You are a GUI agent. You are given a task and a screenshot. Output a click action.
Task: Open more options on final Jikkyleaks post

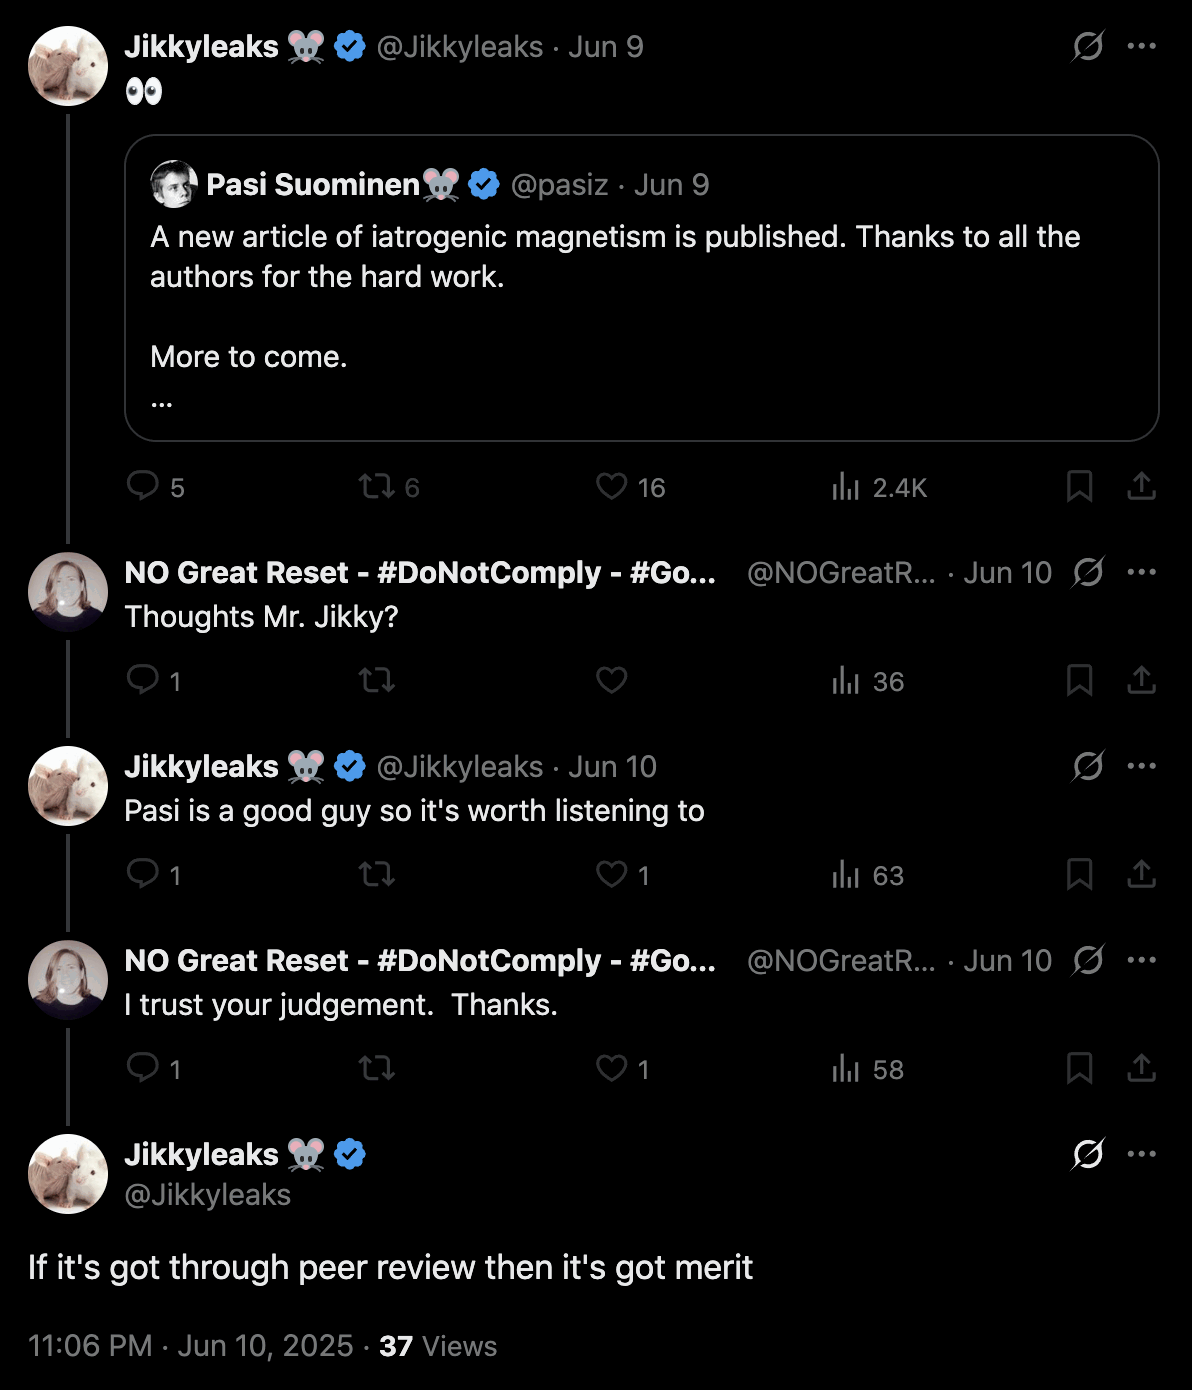(x=1141, y=1154)
